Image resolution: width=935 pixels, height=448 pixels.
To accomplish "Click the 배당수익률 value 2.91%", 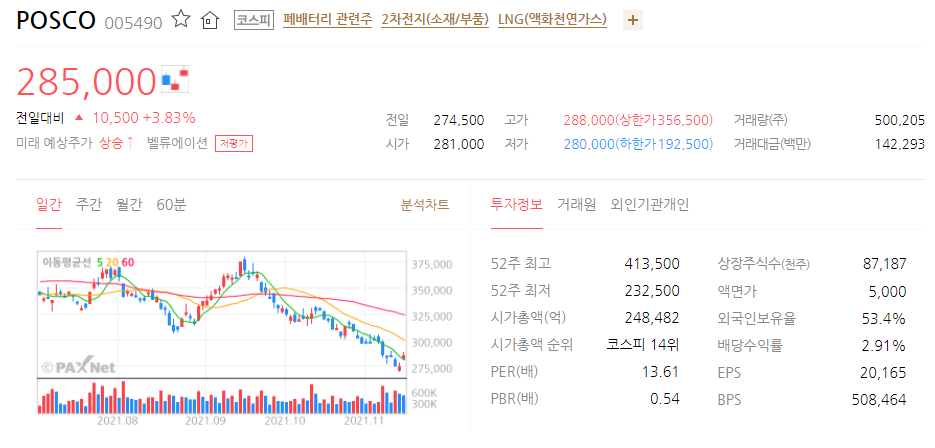I will tap(884, 345).
